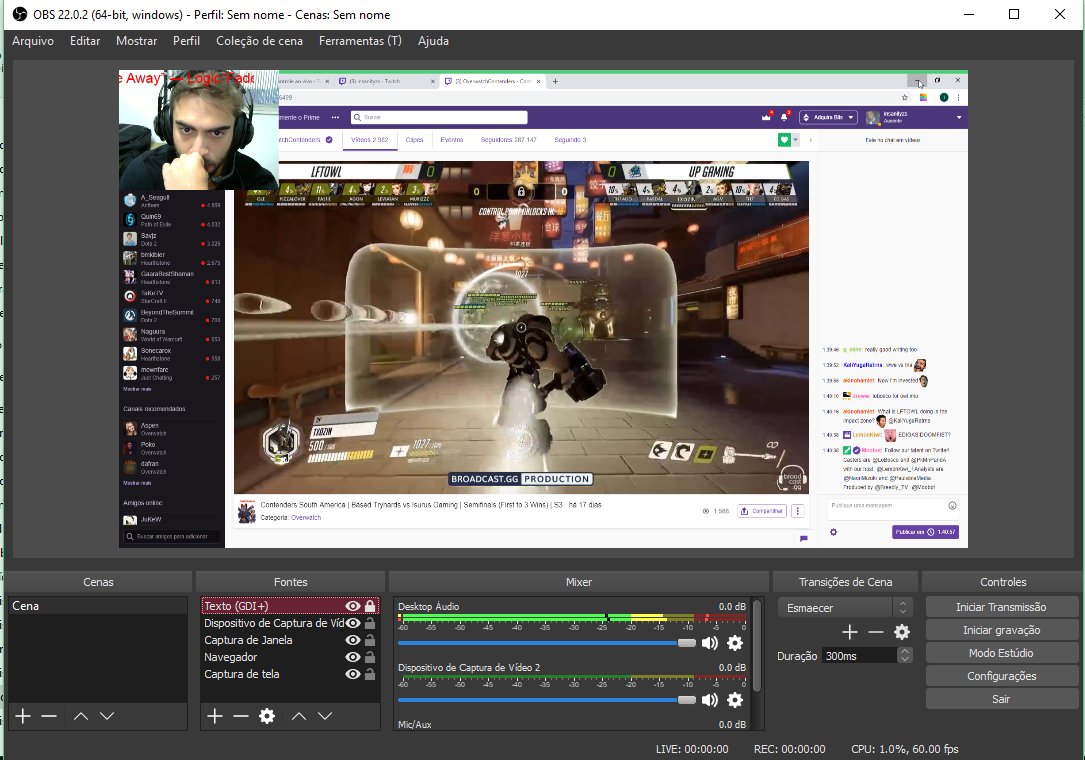Select the Captura de Janela source
This screenshot has height=760, width=1085.
[x=290, y=640]
